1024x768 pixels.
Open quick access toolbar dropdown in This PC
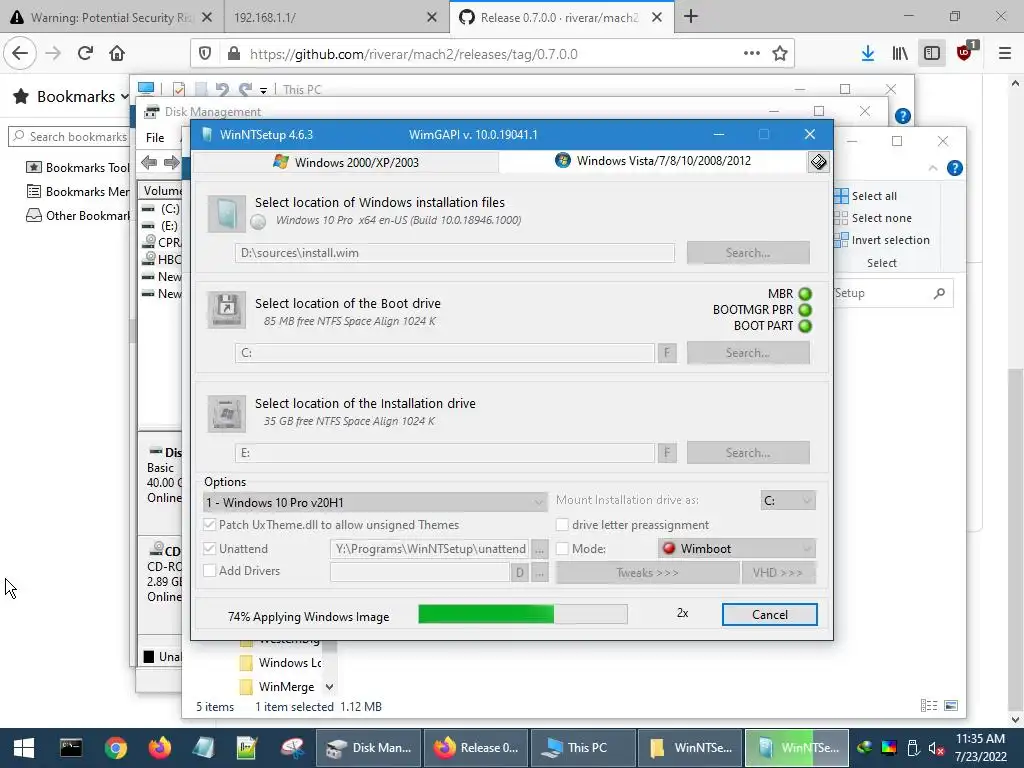click(x=263, y=90)
